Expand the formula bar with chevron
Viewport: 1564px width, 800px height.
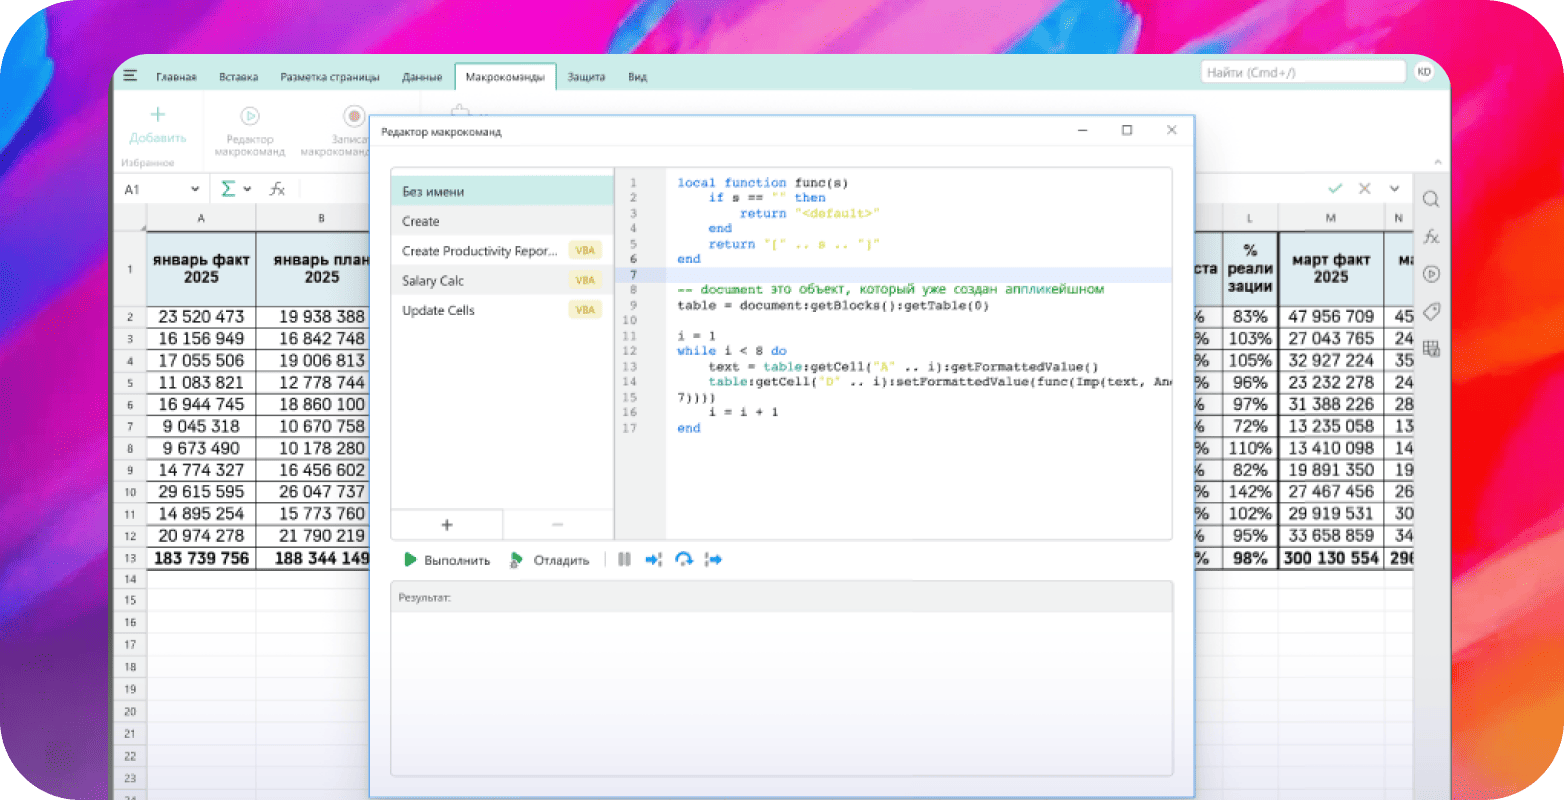pos(1394,189)
